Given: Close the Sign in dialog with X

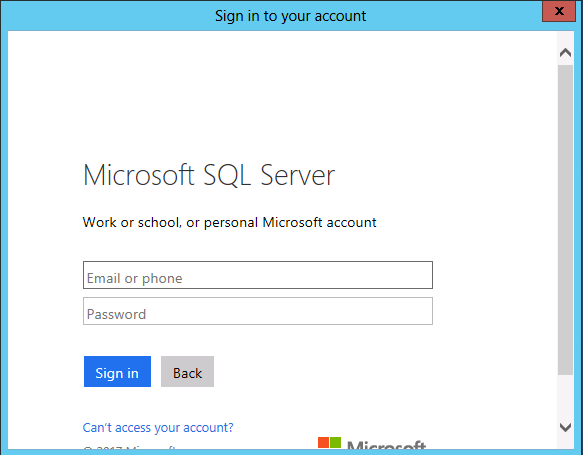Looking at the screenshot, I should click(x=559, y=11).
